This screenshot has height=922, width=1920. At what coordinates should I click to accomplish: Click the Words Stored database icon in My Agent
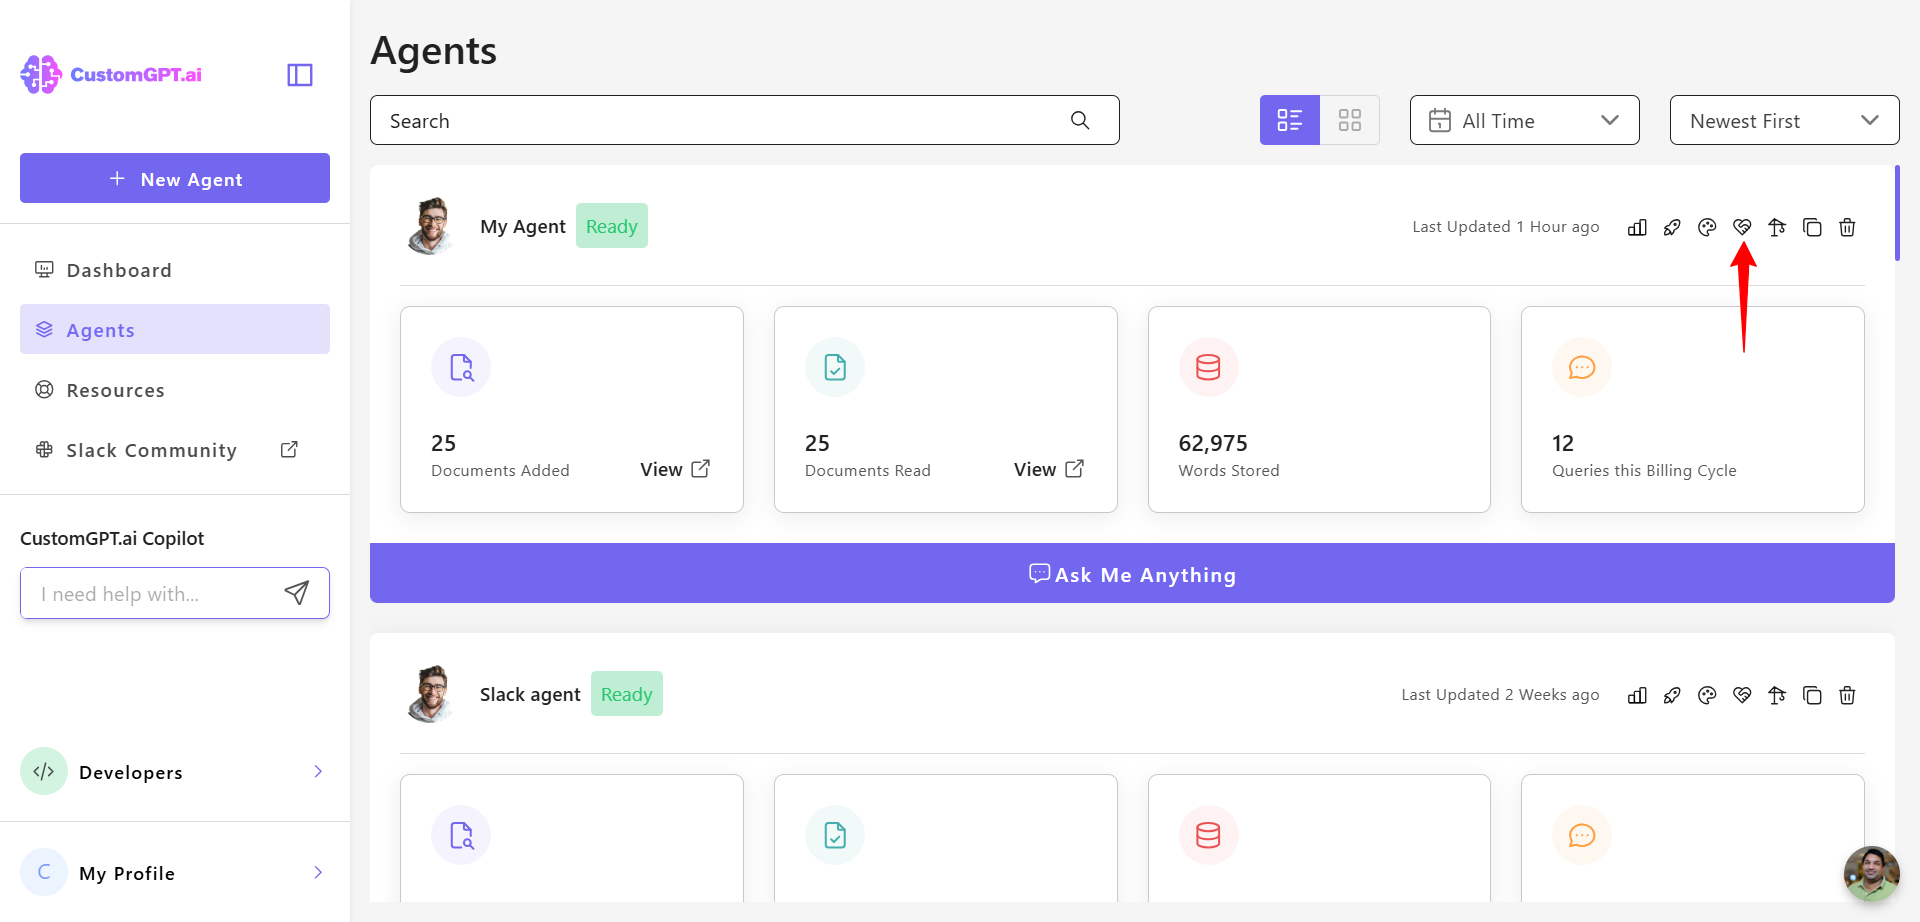tap(1208, 367)
